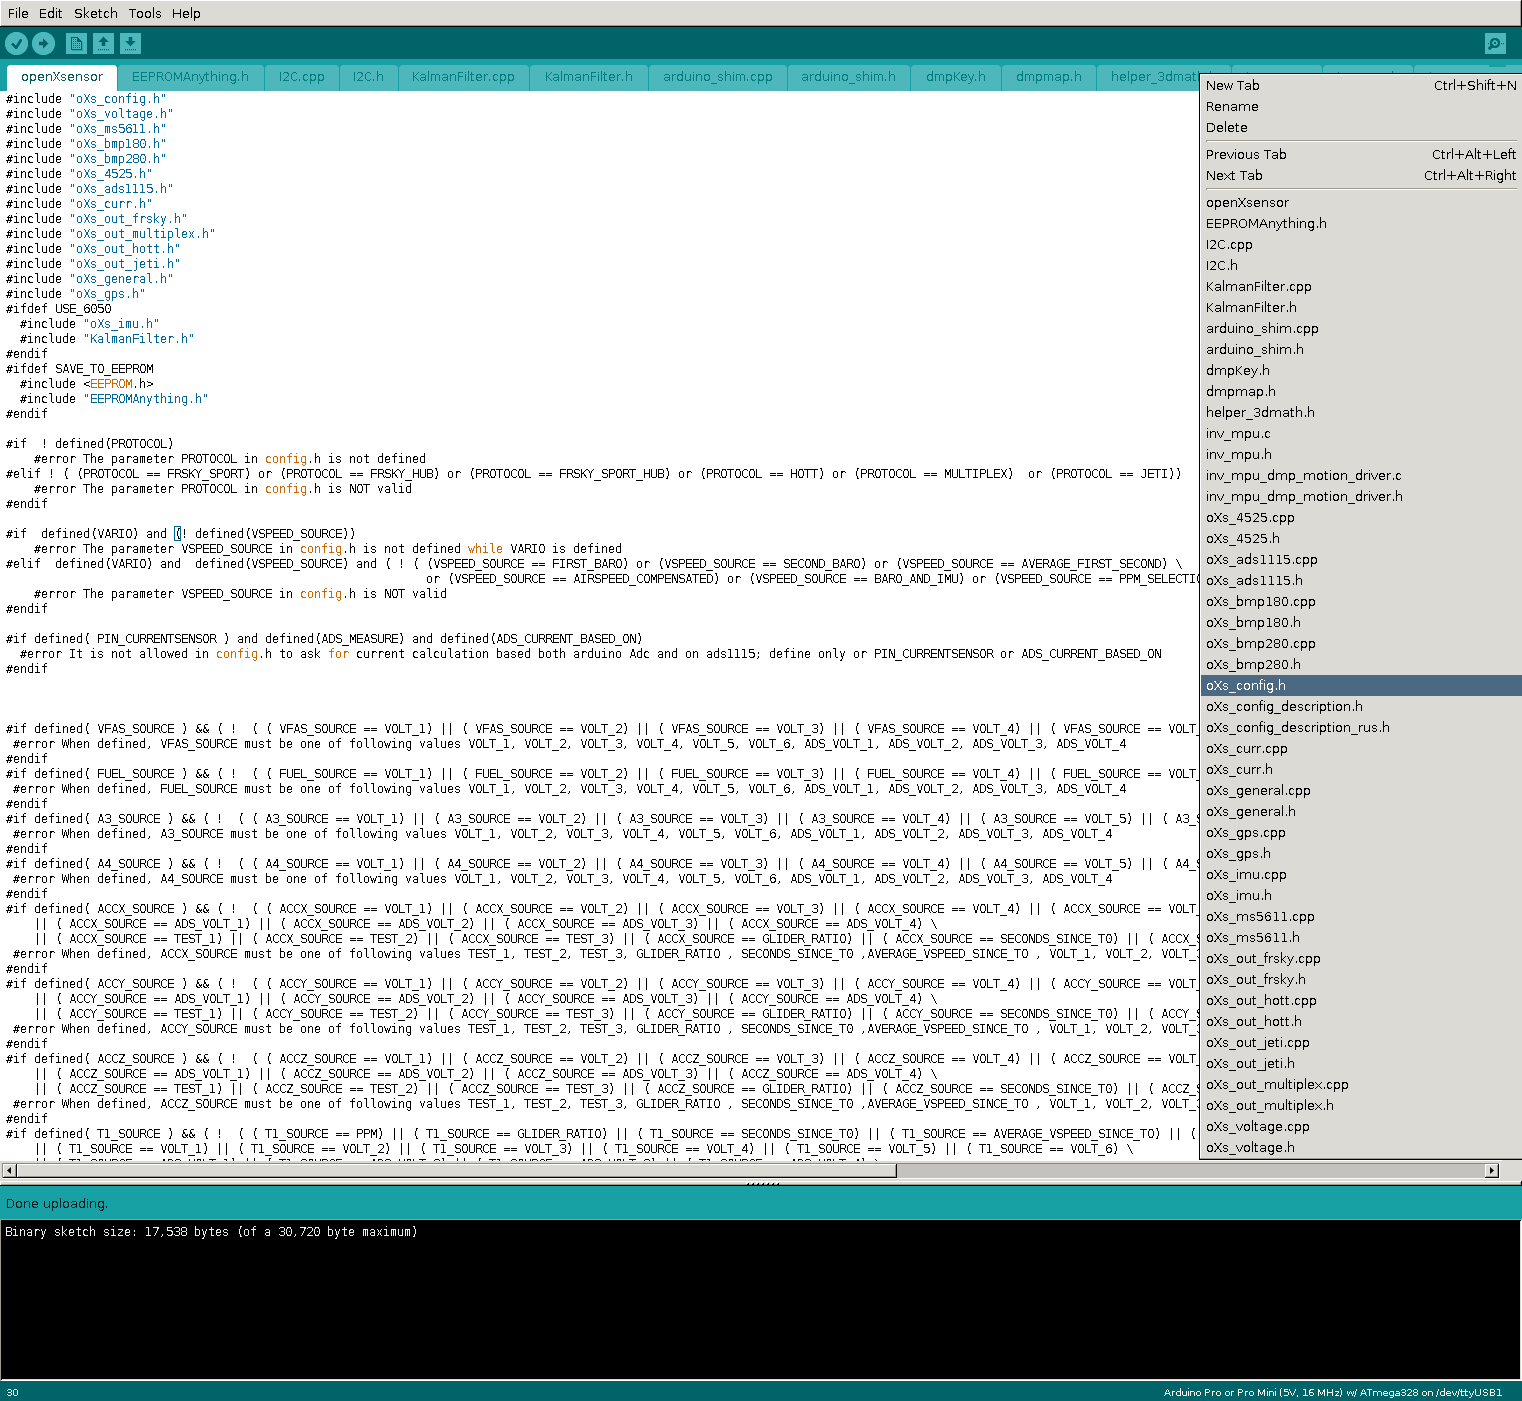The image size is (1522, 1401).
Task: Click the Verify checkmark button
Action: point(16,43)
